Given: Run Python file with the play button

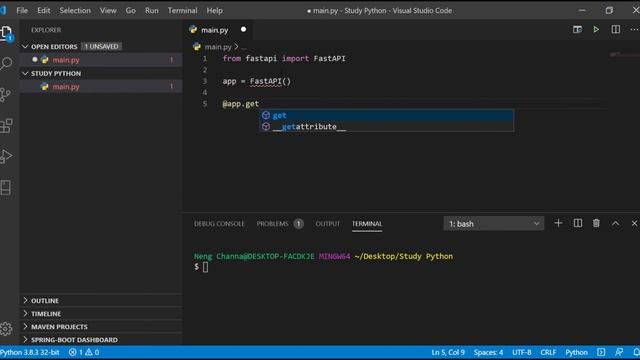Looking at the screenshot, I should point(596,29).
